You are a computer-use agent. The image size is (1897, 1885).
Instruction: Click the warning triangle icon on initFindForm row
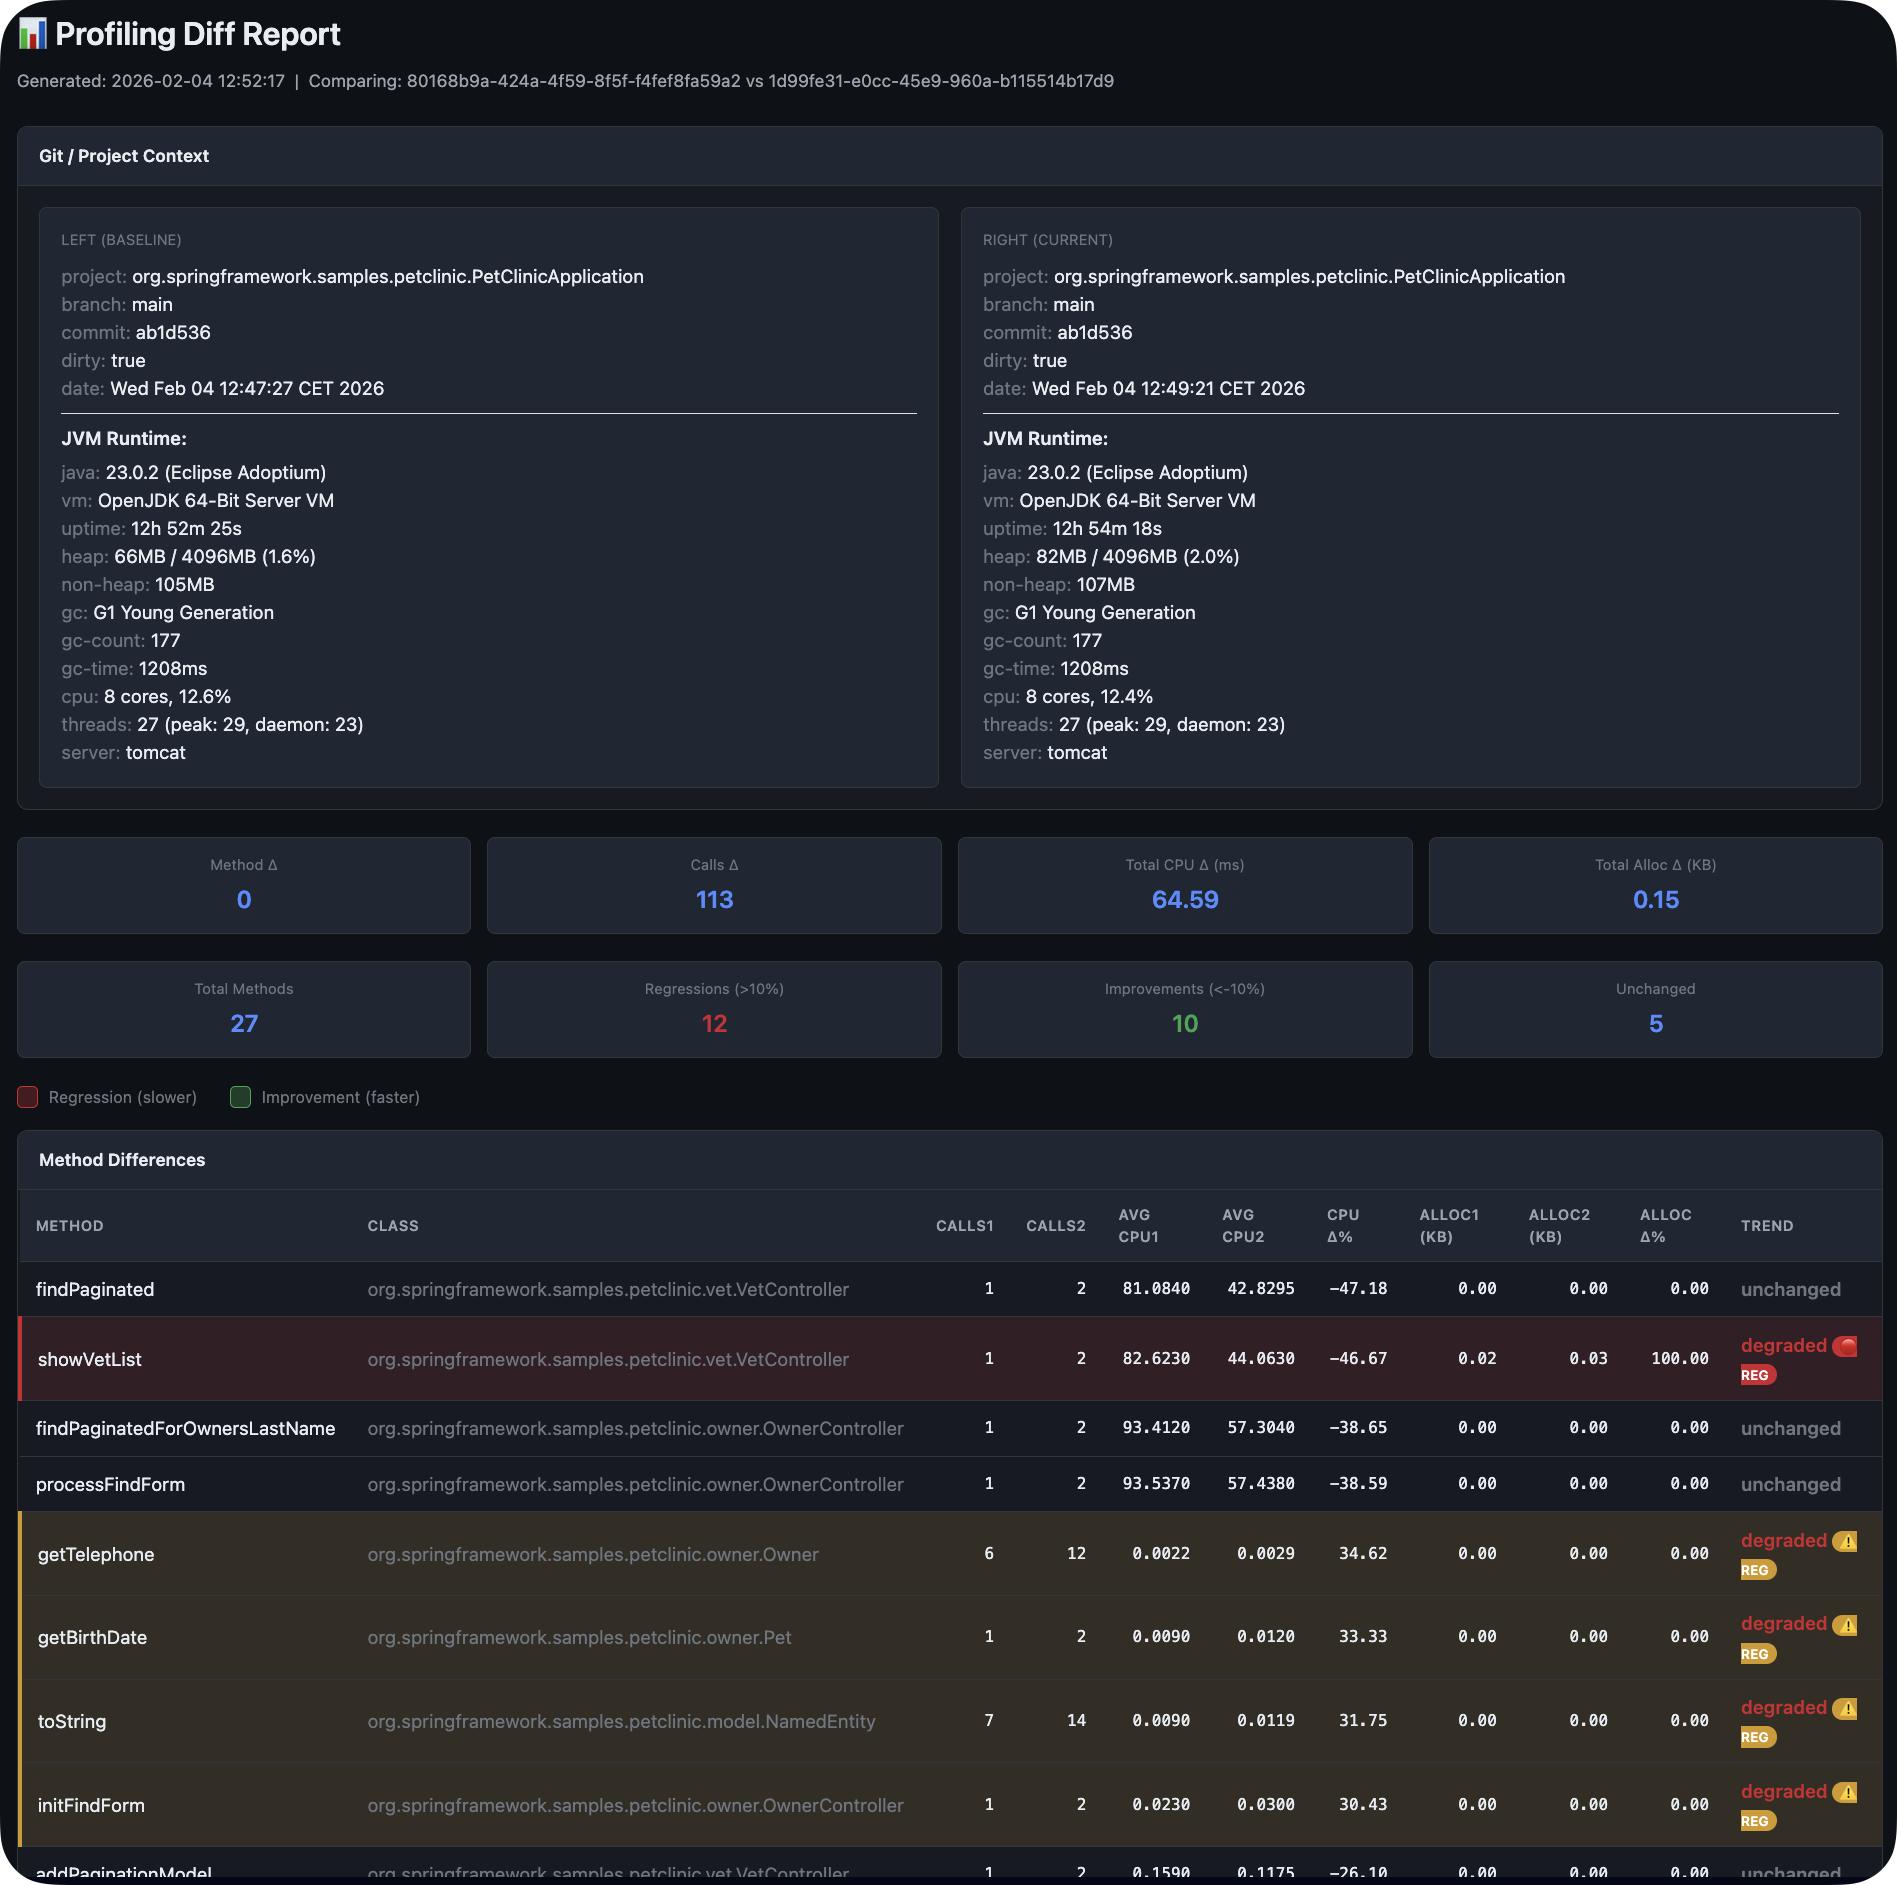tap(1847, 1792)
